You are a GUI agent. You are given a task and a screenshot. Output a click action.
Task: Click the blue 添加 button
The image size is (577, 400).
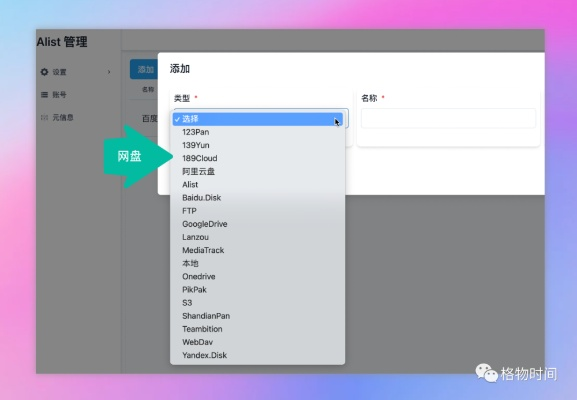[144, 69]
